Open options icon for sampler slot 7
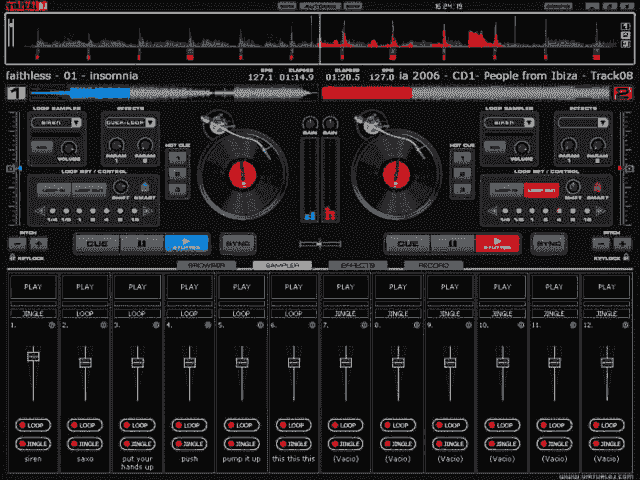This screenshot has width=640, height=480. [364, 325]
